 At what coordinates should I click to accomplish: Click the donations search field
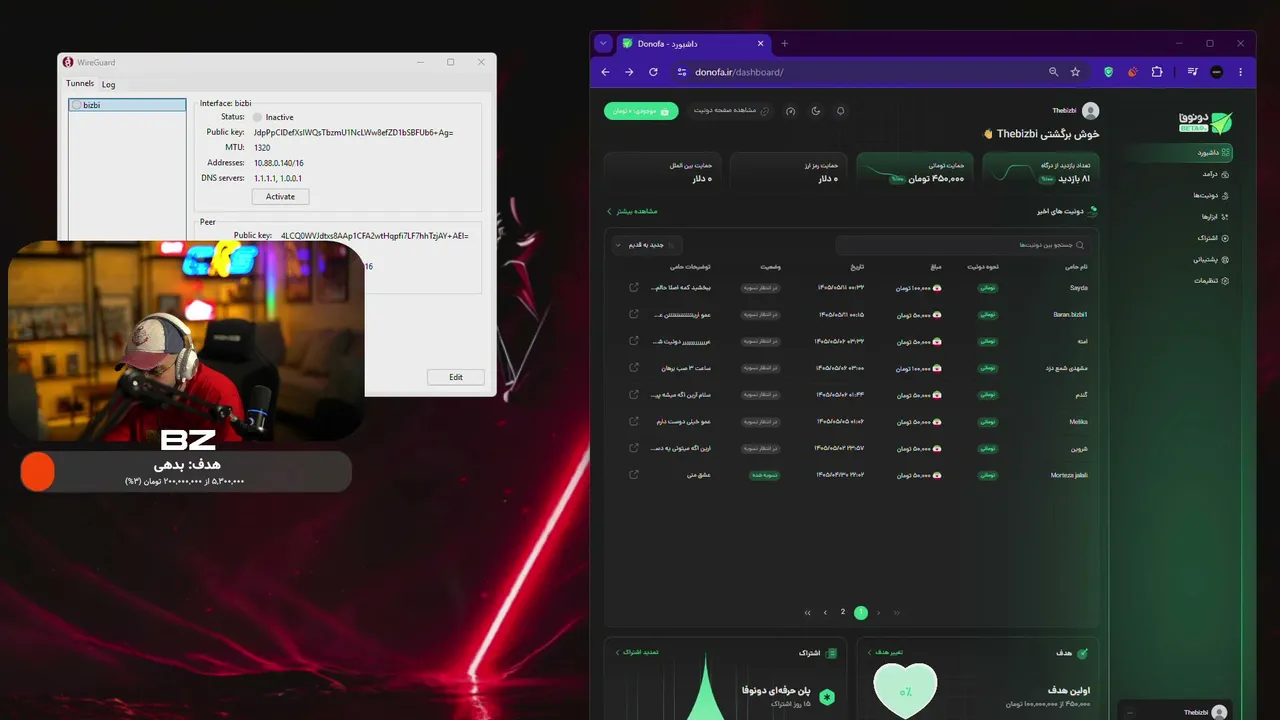click(x=963, y=245)
